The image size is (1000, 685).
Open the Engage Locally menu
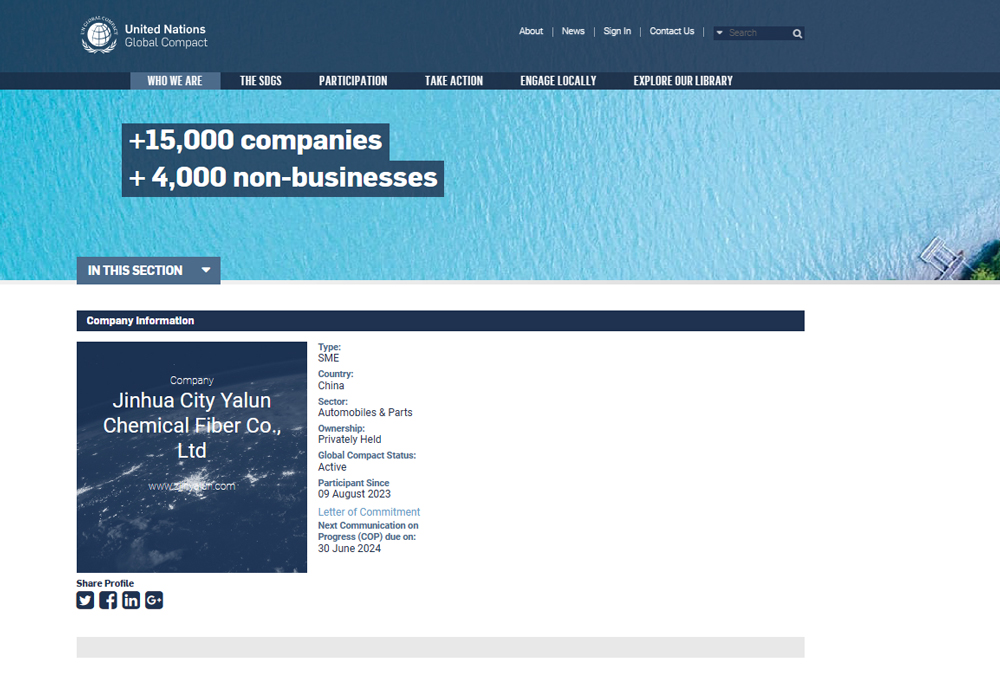558,81
